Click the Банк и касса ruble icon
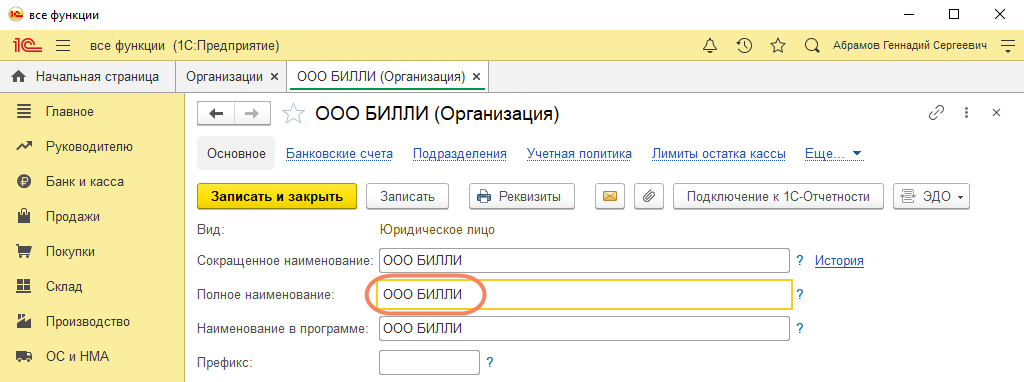The height and width of the screenshot is (382, 1024). pos(24,182)
